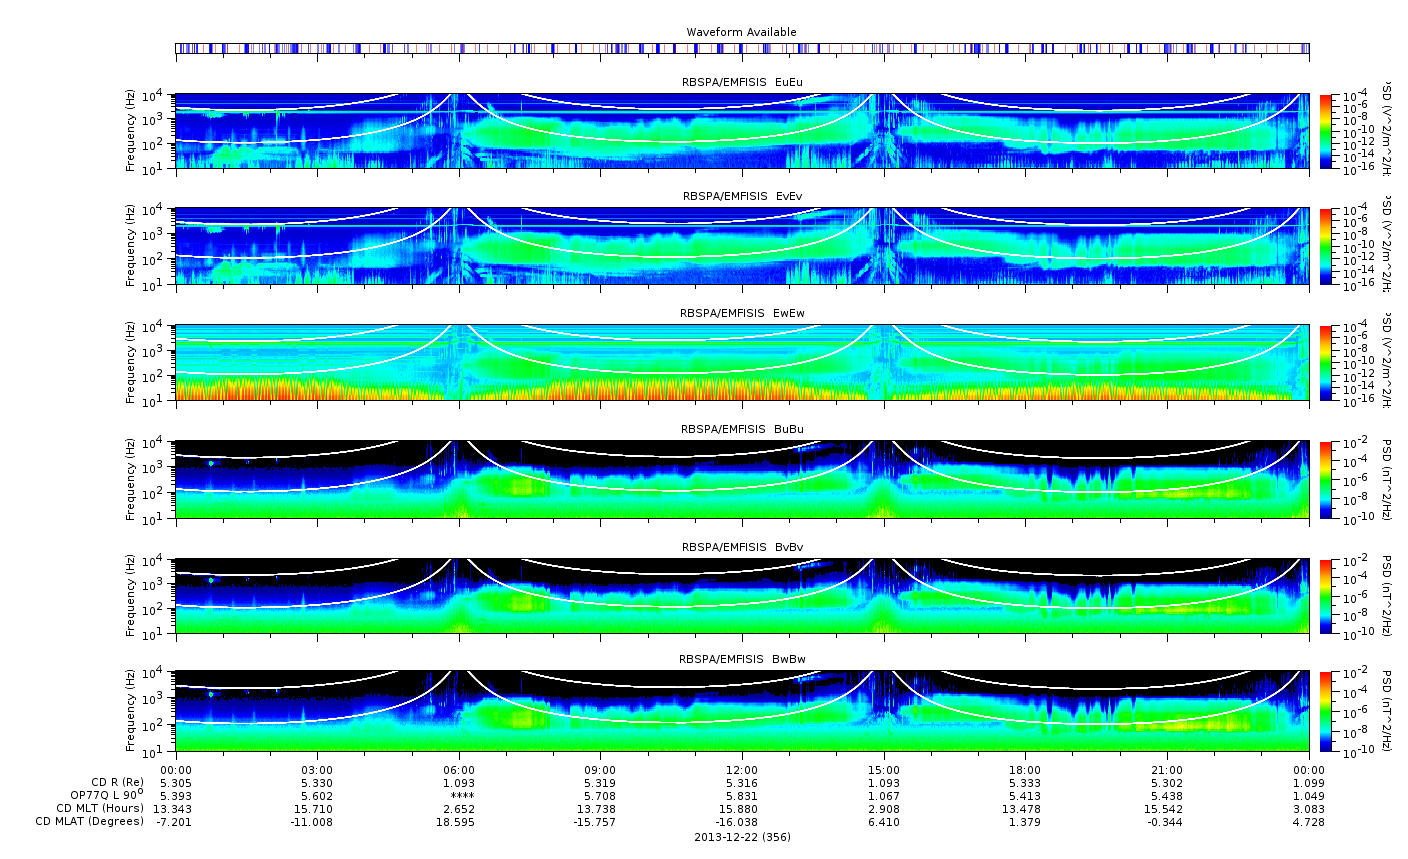
Task: Click the 12:00 time axis label
Action: coord(742,769)
